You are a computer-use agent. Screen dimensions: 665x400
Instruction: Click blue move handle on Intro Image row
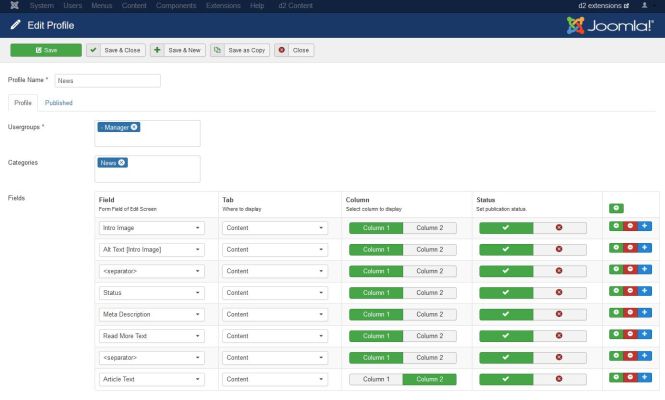tap(644, 226)
